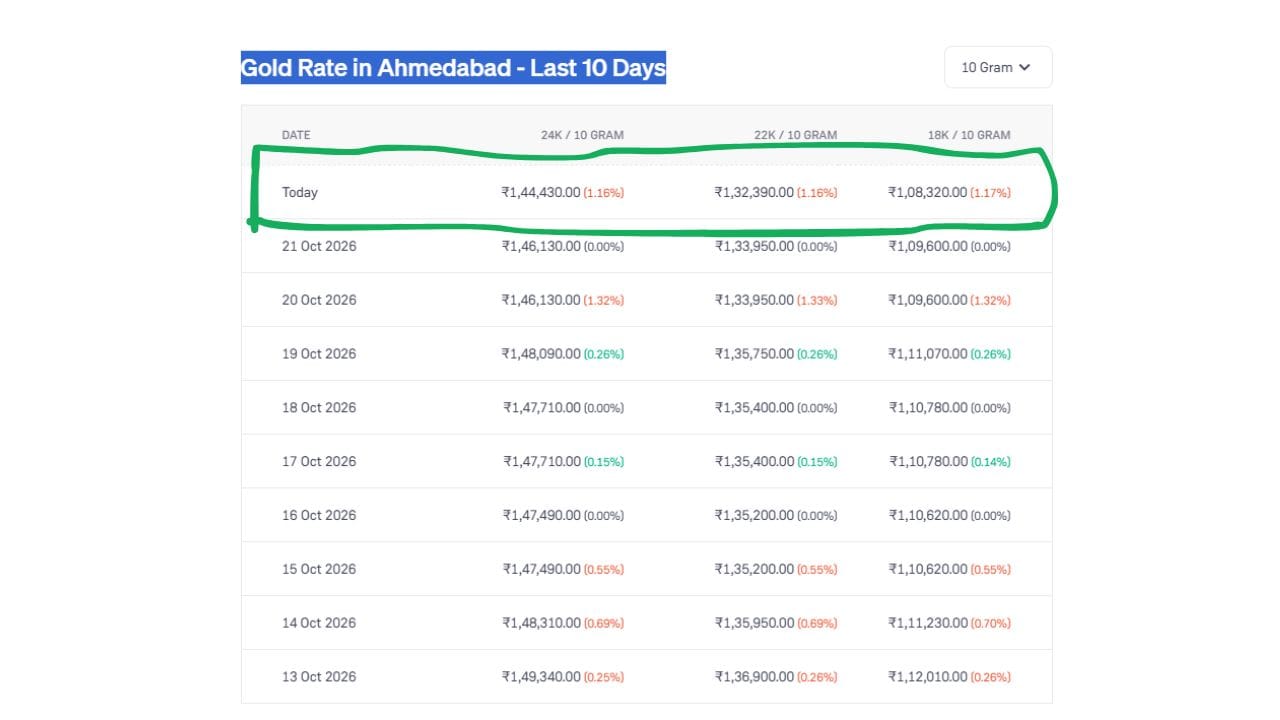The height and width of the screenshot is (720, 1280).
Task: Click the 18K price ₹1,11,230.00
Action: tap(928, 623)
